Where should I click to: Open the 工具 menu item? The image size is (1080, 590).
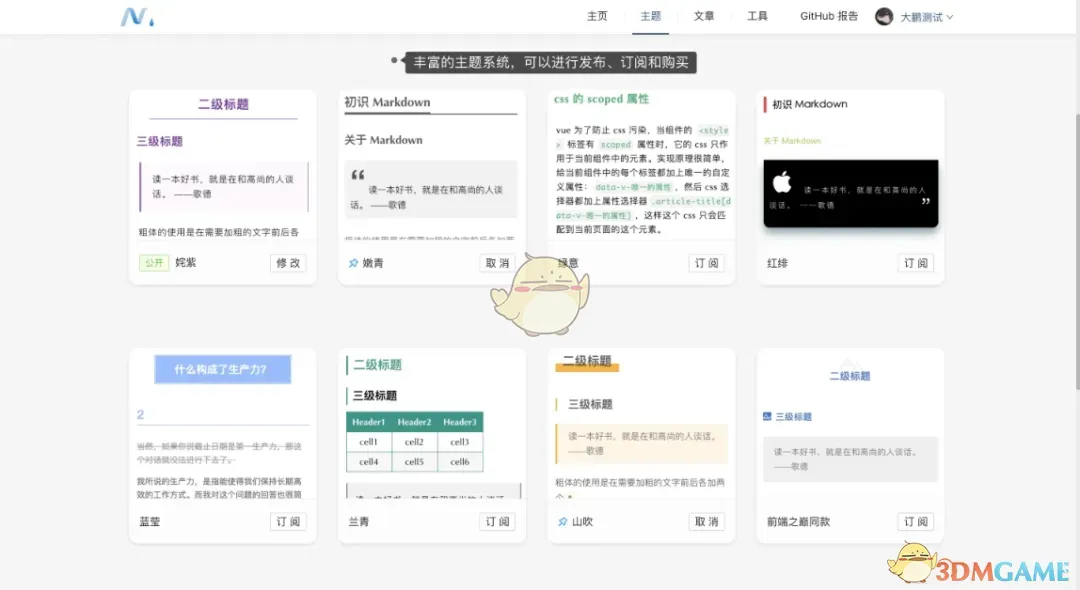(x=757, y=16)
